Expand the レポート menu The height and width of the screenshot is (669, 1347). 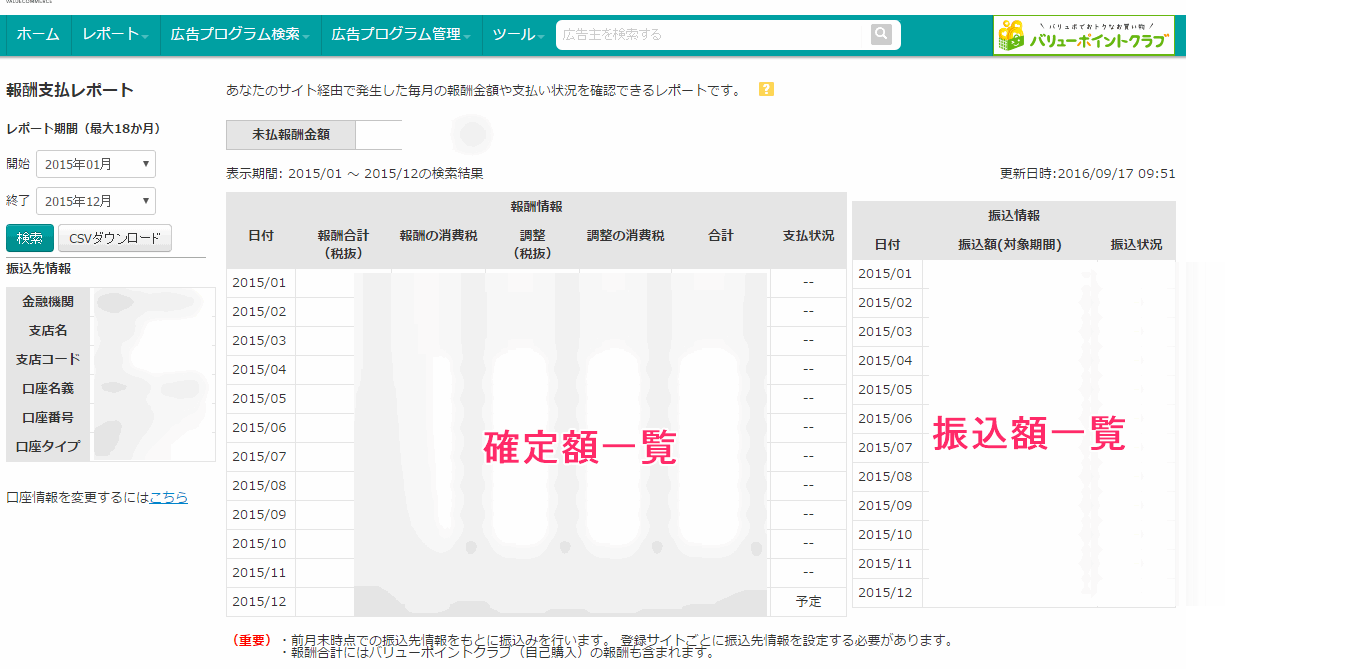(x=115, y=35)
